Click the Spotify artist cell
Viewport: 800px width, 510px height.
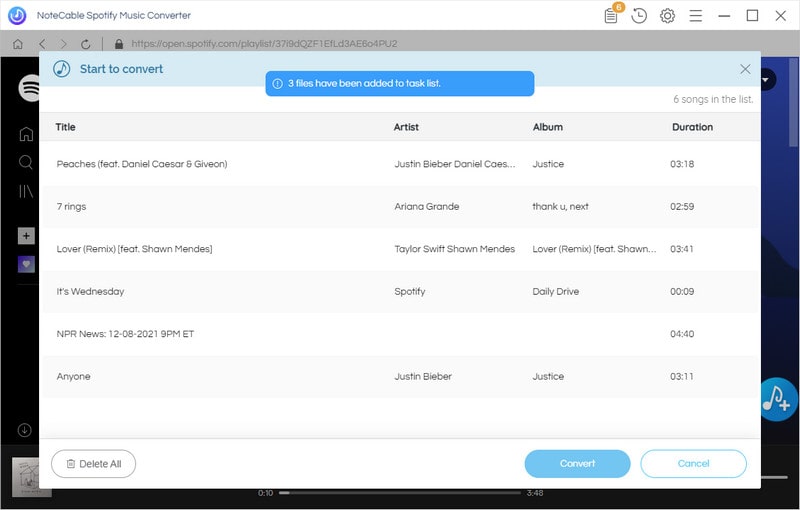410,292
